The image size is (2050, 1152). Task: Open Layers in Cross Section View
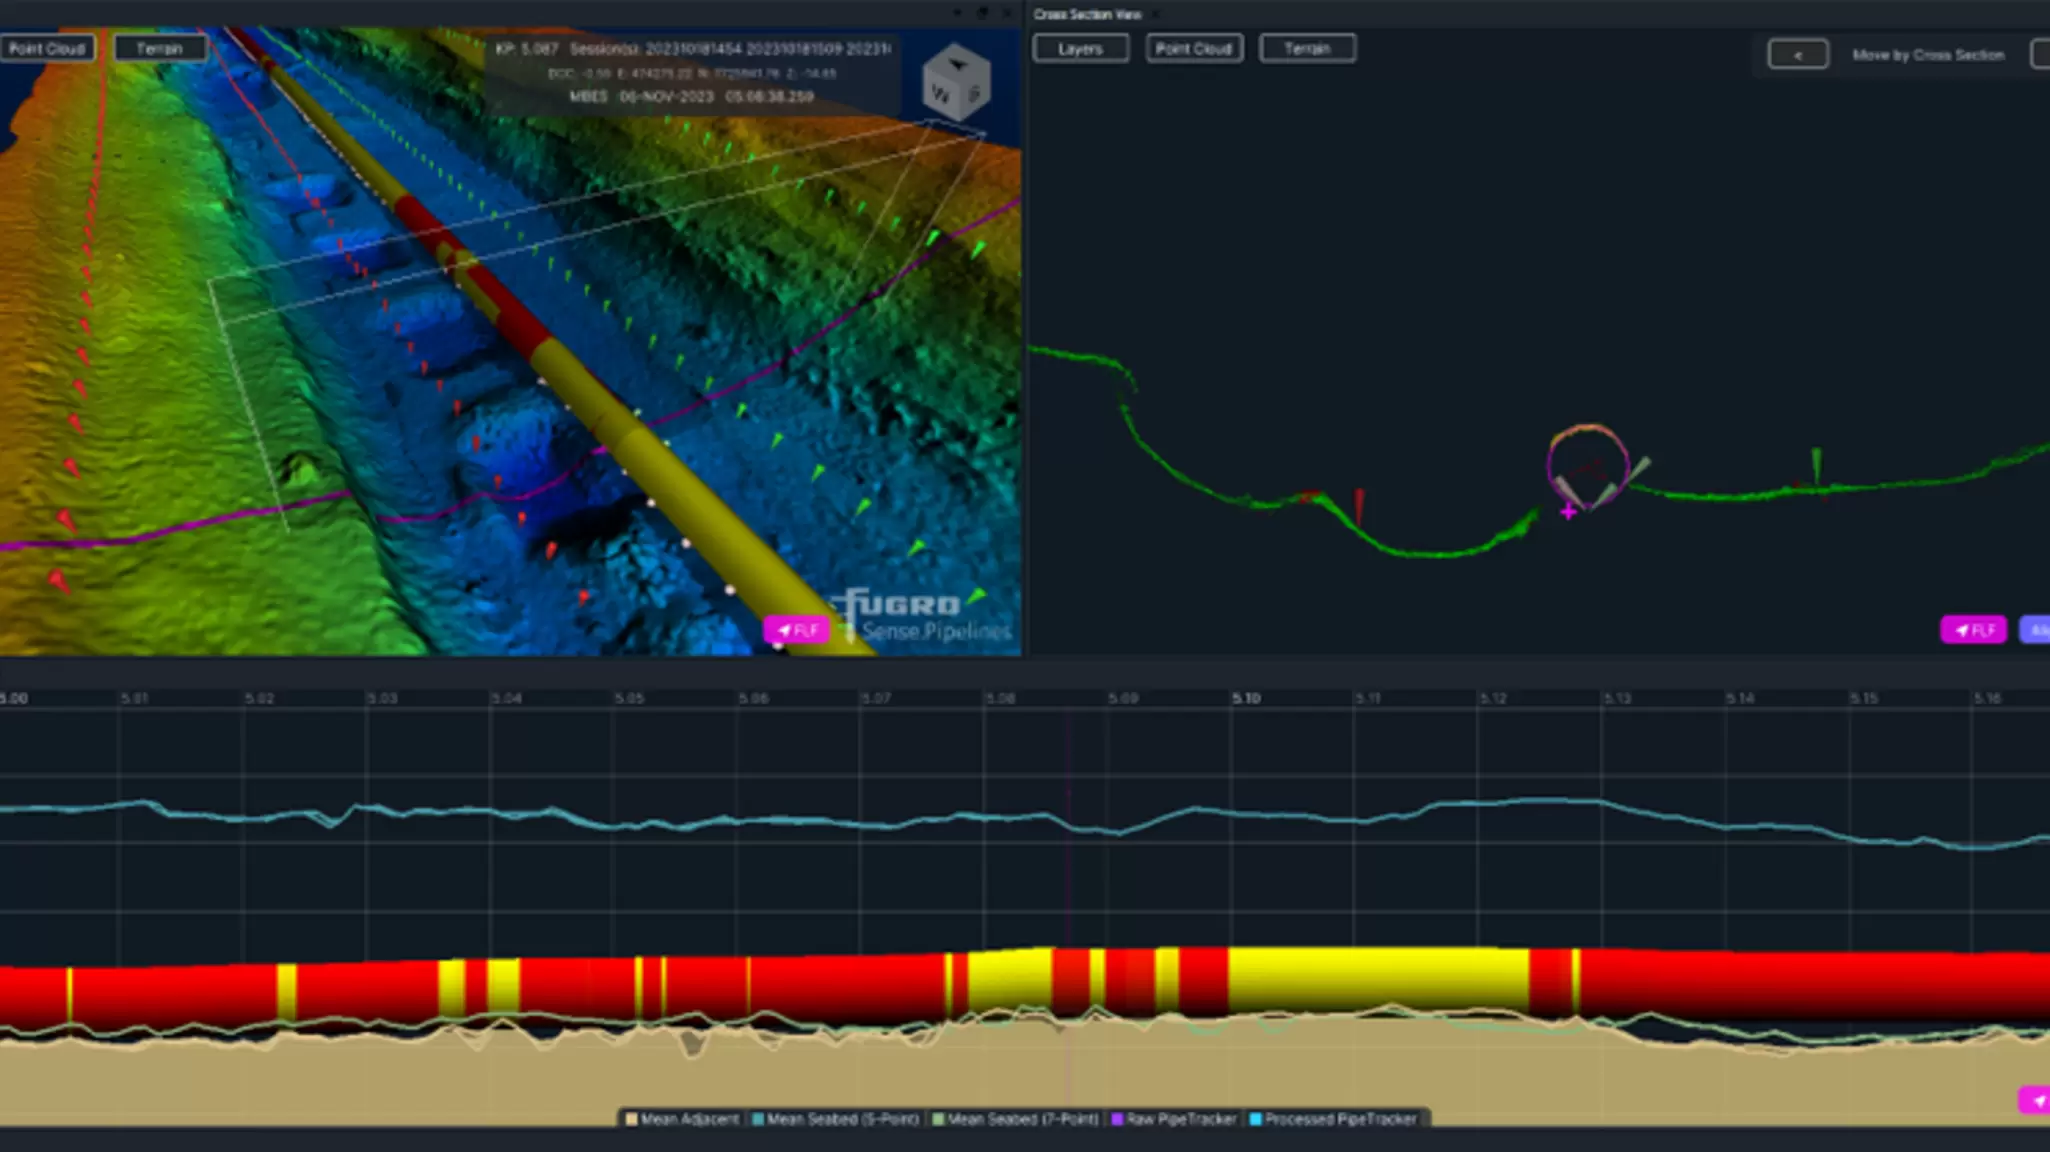[x=1081, y=48]
